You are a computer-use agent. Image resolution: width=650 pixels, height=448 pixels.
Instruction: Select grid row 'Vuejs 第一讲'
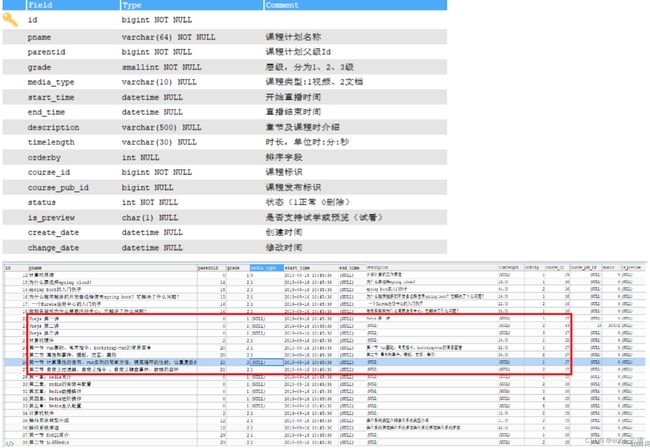tap(325, 319)
